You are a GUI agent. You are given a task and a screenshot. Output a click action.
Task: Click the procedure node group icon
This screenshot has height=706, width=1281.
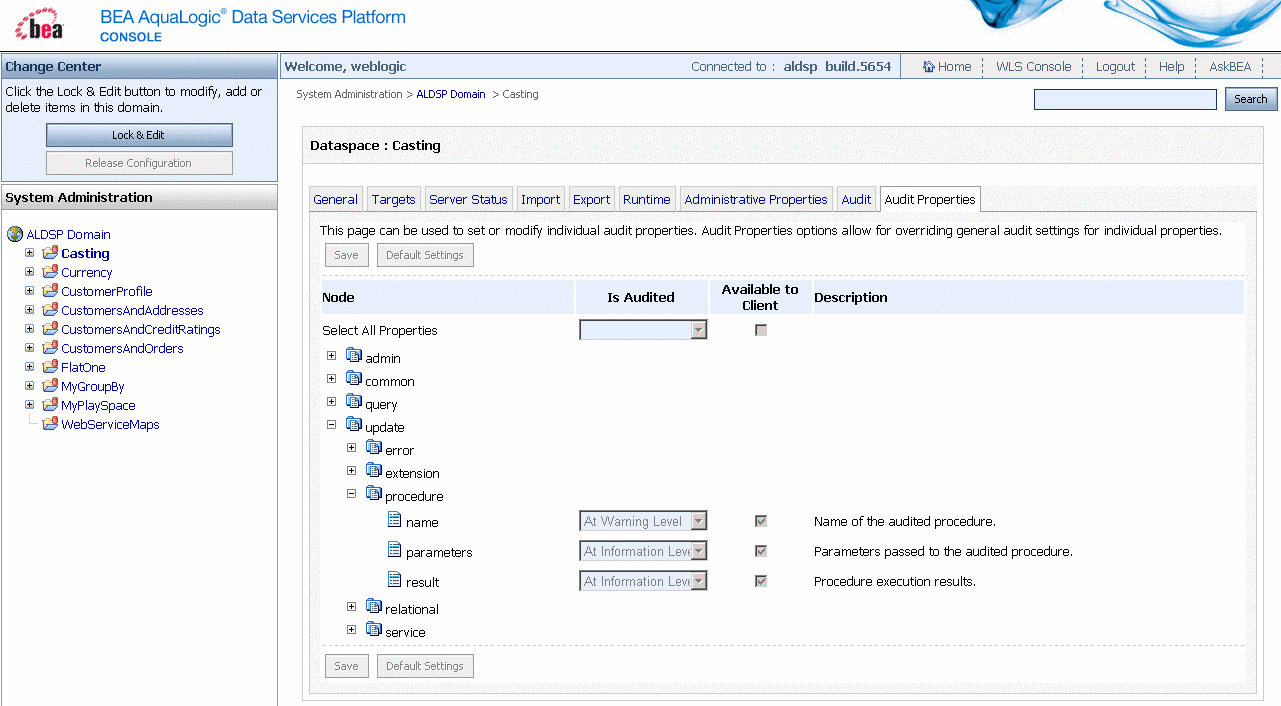coord(374,493)
